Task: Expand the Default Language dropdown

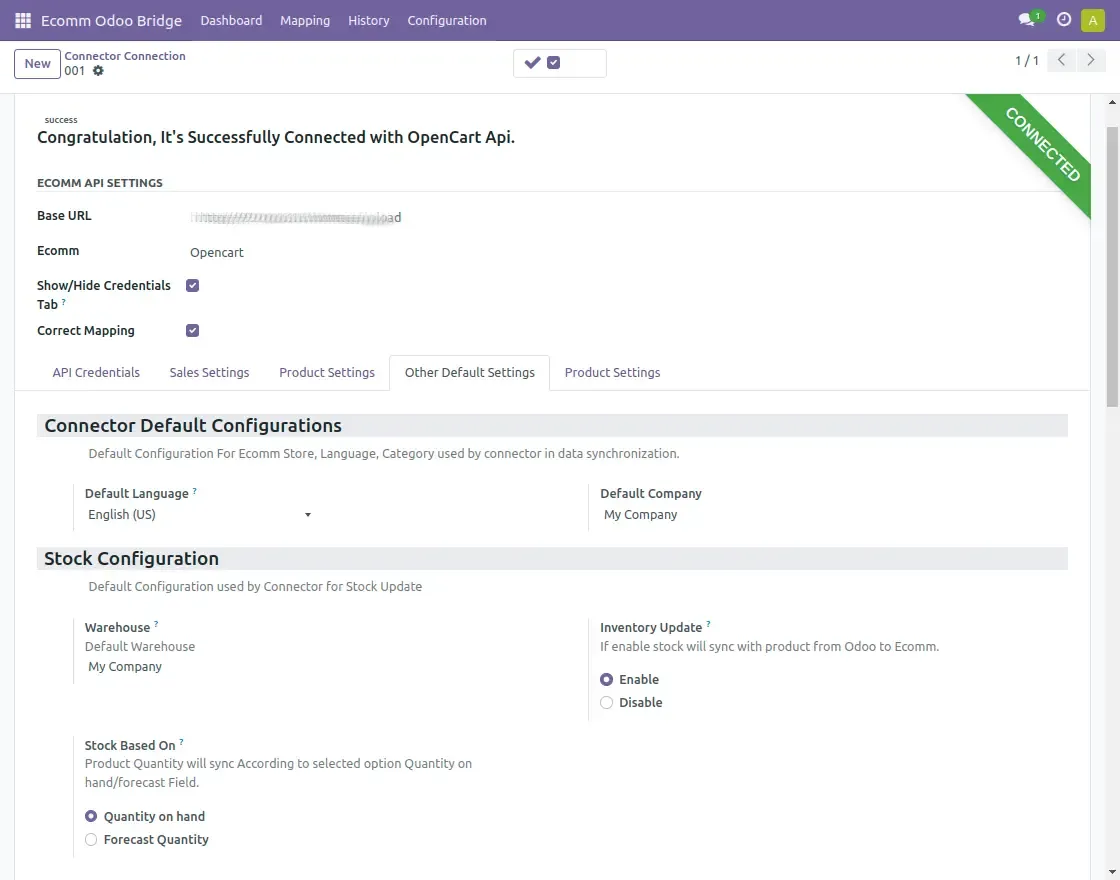Action: coord(200,515)
